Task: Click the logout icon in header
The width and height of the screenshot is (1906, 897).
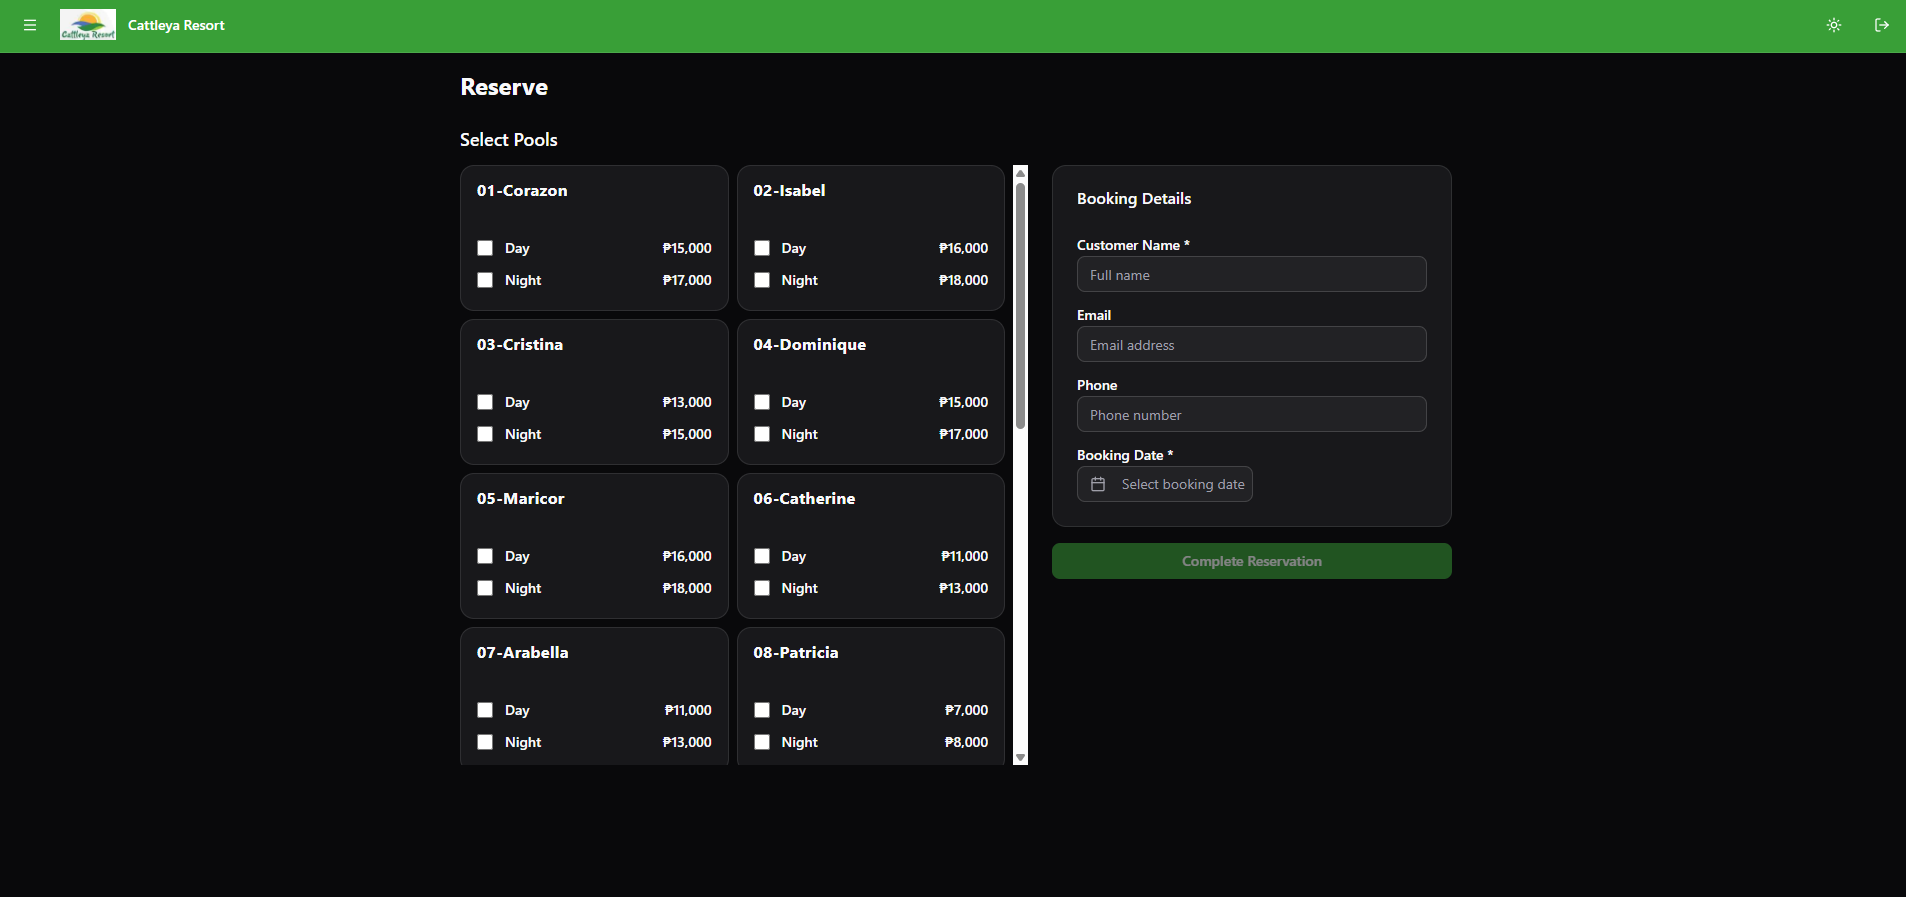Action: click(1882, 25)
